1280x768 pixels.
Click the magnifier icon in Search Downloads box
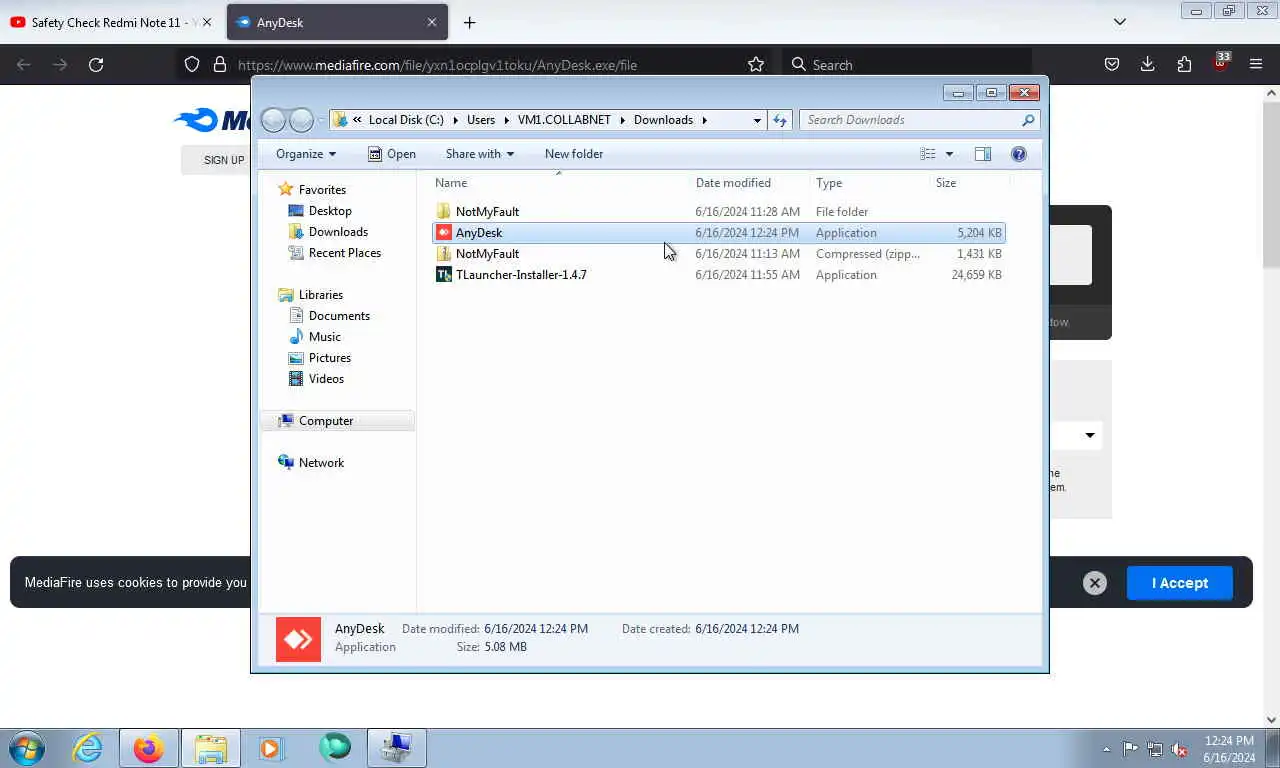1028,120
